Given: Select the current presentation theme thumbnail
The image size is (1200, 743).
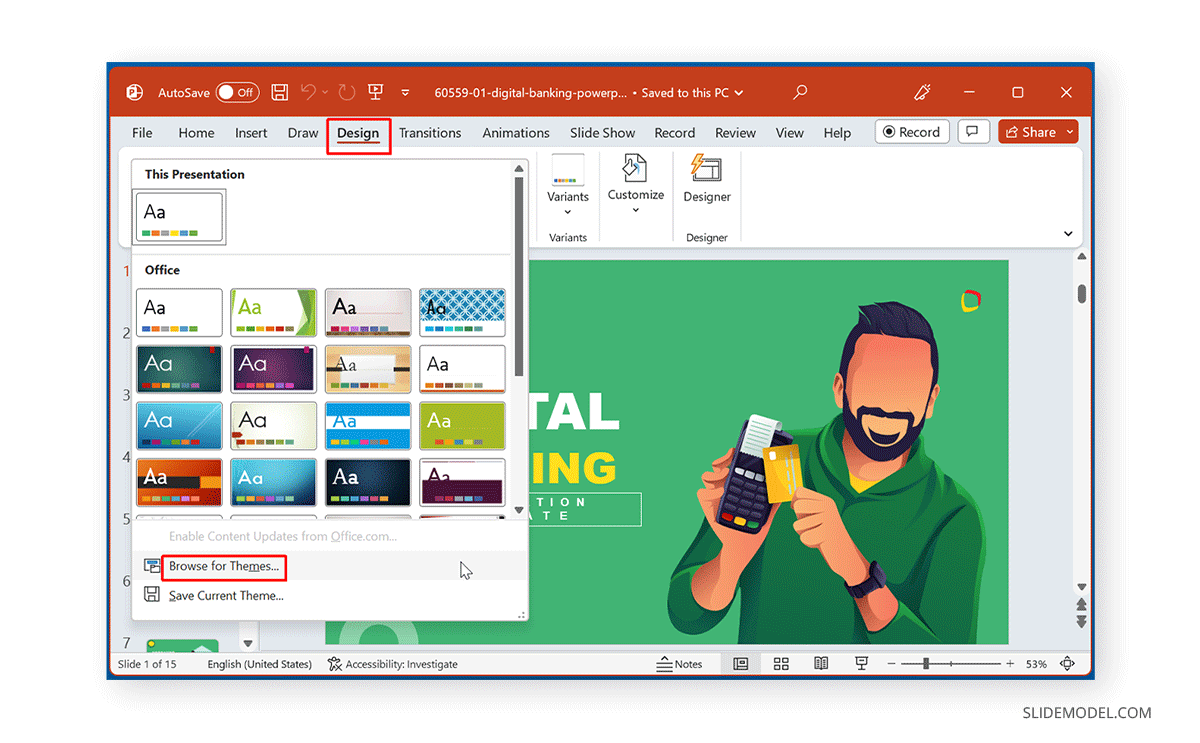Looking at the screenshot, I should click(180, 217).
